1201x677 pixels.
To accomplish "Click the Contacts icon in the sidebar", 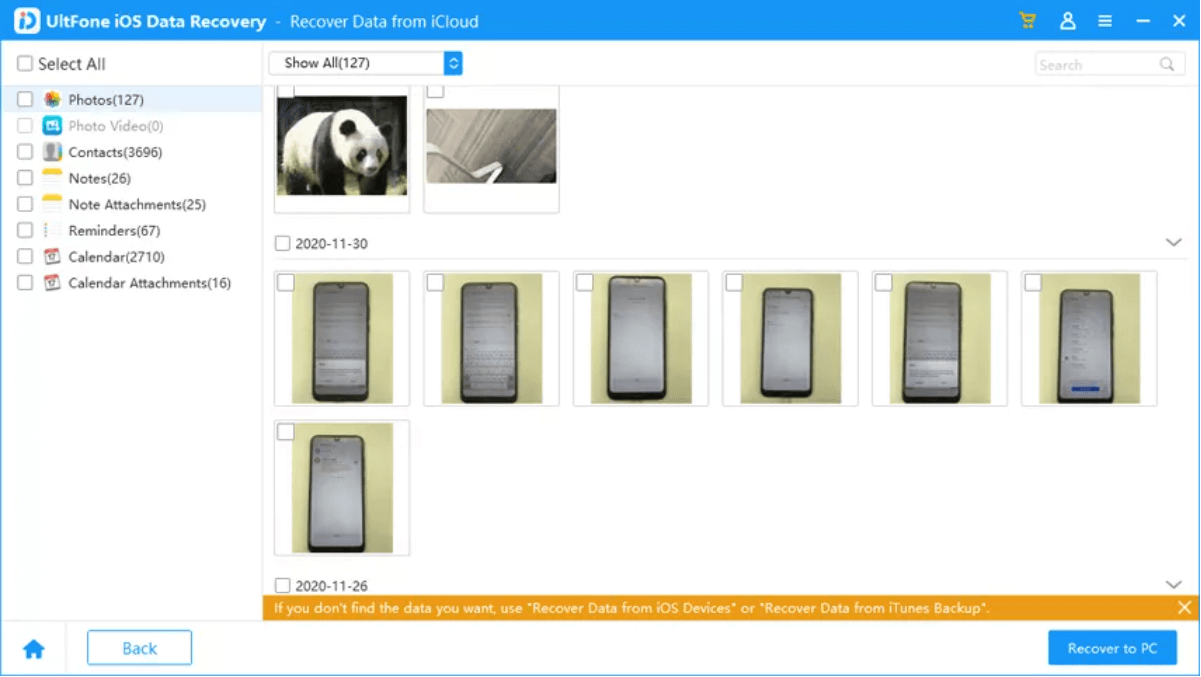I will coord(51,151).
